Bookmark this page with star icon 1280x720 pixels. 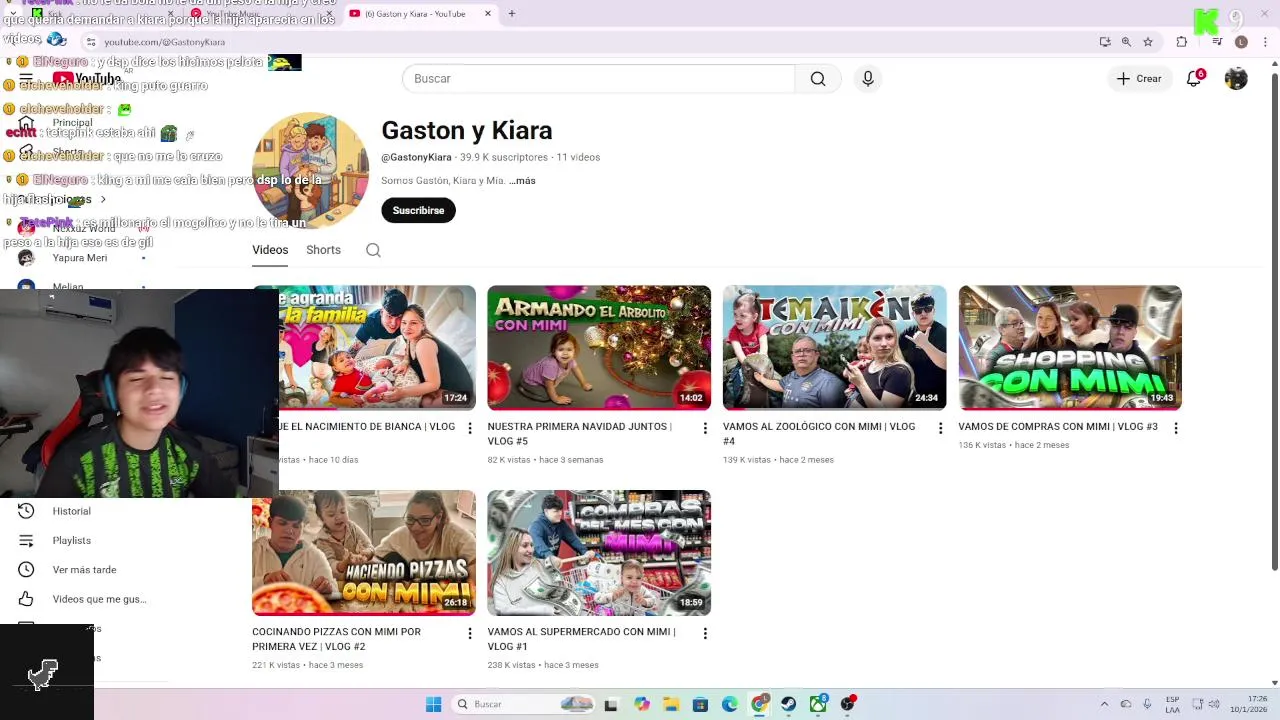click(x=1148, y=42)
